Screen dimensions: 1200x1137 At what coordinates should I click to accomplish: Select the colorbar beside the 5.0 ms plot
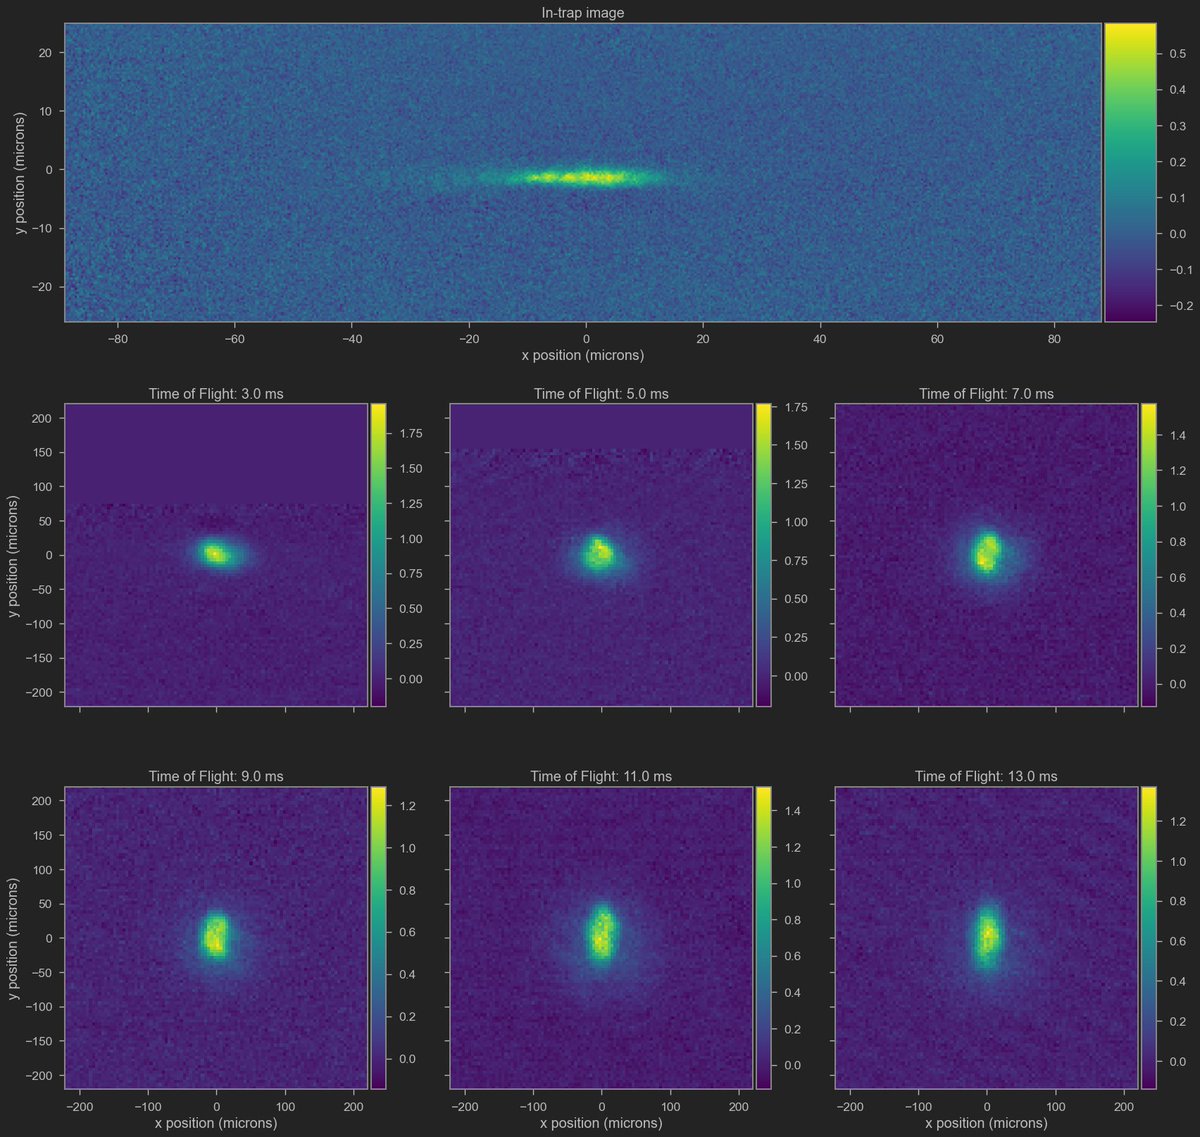[x=764, y=555]
